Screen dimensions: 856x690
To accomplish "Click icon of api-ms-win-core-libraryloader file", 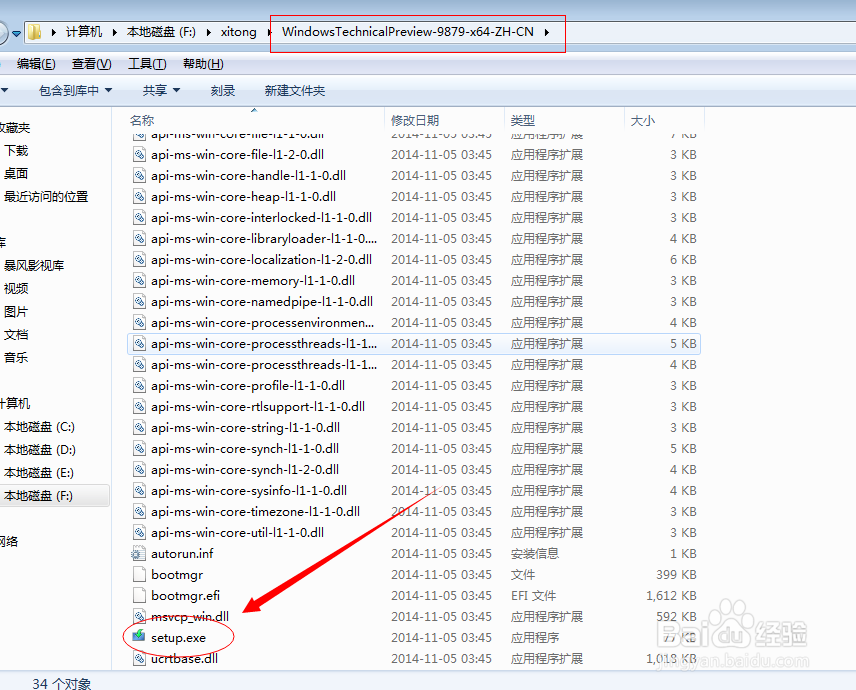I will click(139, 239).
